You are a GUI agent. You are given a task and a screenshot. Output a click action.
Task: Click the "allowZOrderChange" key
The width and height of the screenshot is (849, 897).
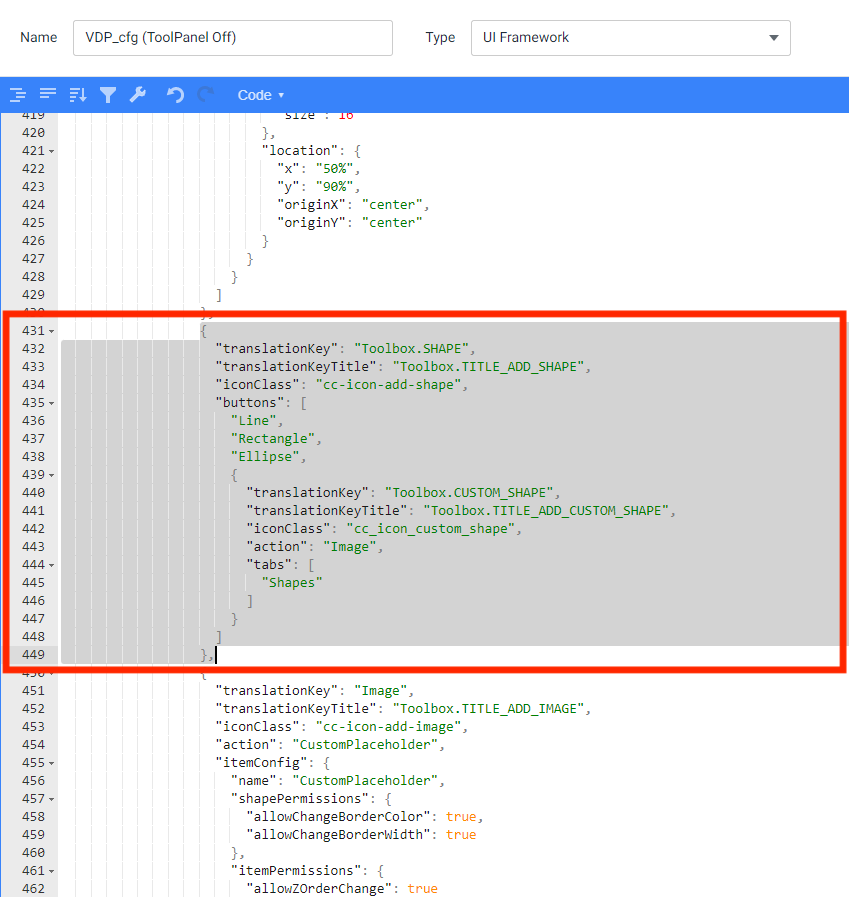319,889
